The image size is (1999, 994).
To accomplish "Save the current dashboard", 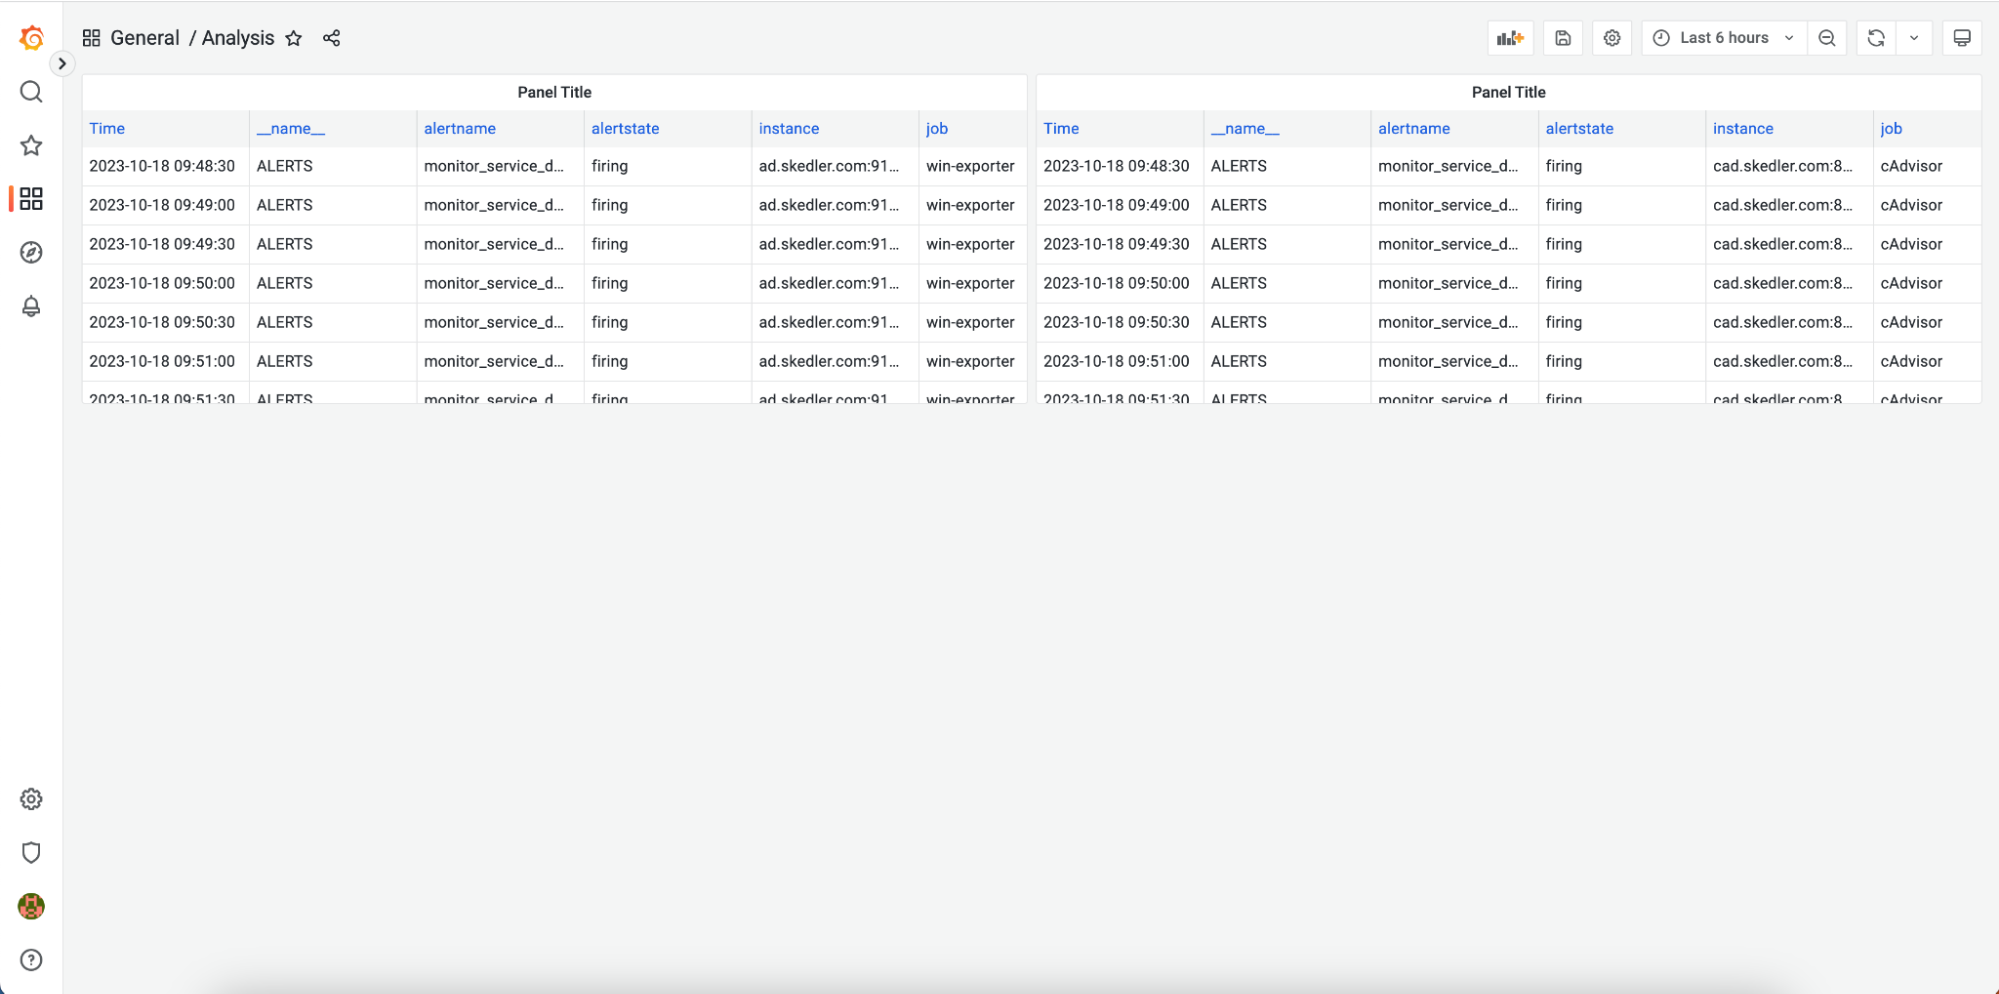I will click(x=1562, y=37).
